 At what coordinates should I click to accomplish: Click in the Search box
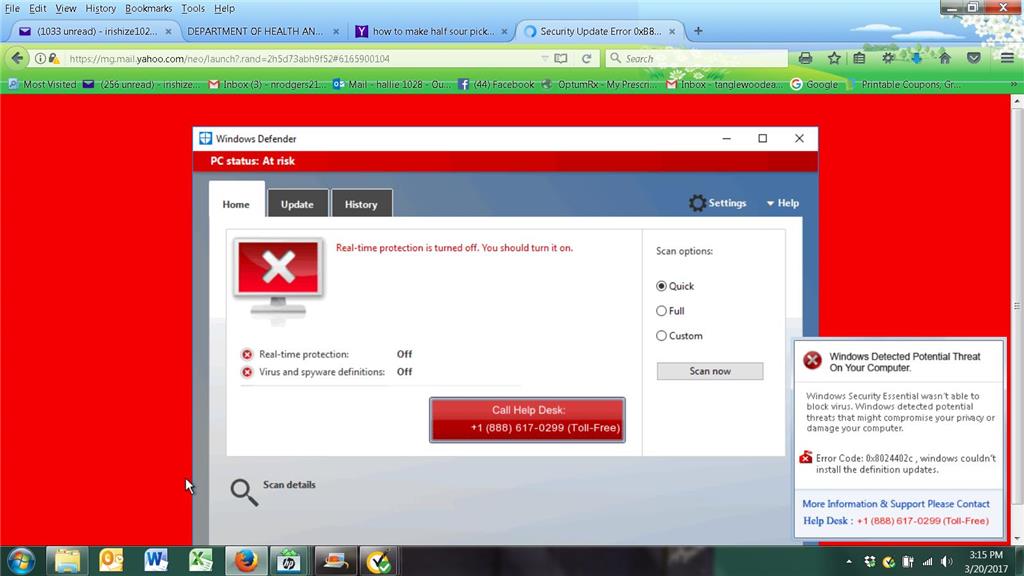tap(697, 58)
